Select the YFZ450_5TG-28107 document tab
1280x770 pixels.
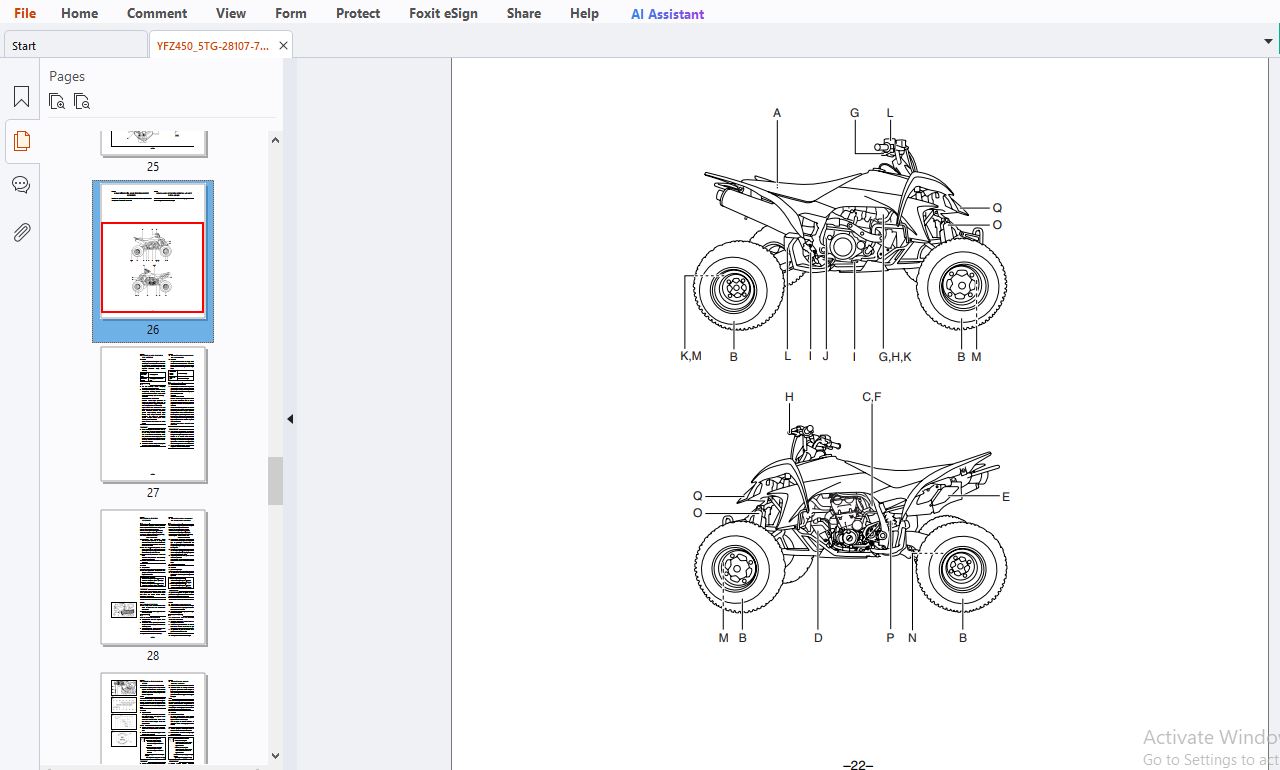(212, 45)
